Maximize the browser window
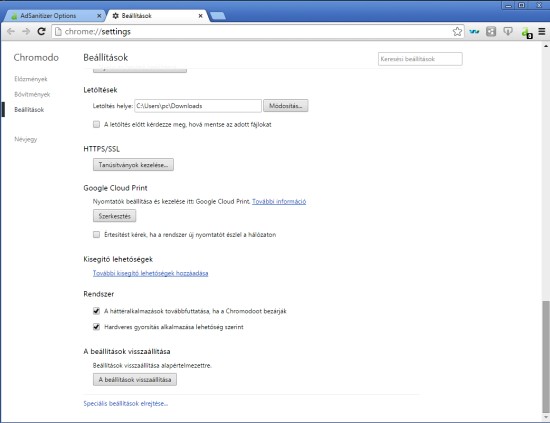 coord(522,5)
